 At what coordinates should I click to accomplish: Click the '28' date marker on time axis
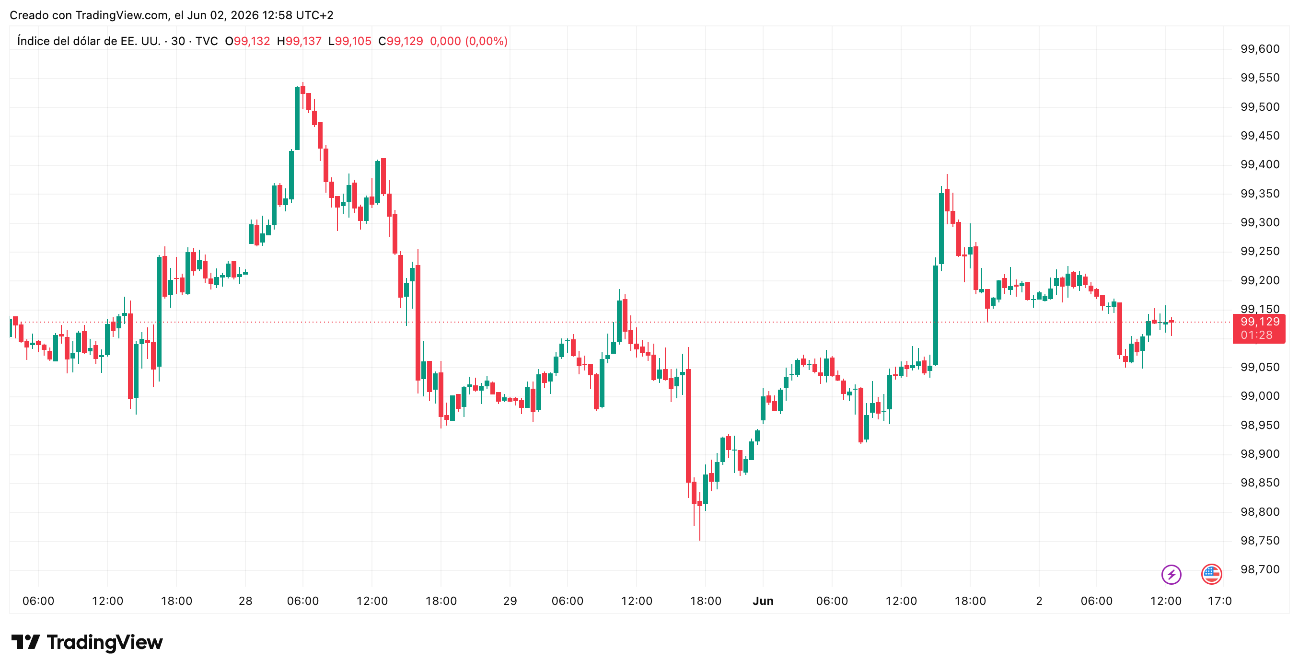point(246,601)
